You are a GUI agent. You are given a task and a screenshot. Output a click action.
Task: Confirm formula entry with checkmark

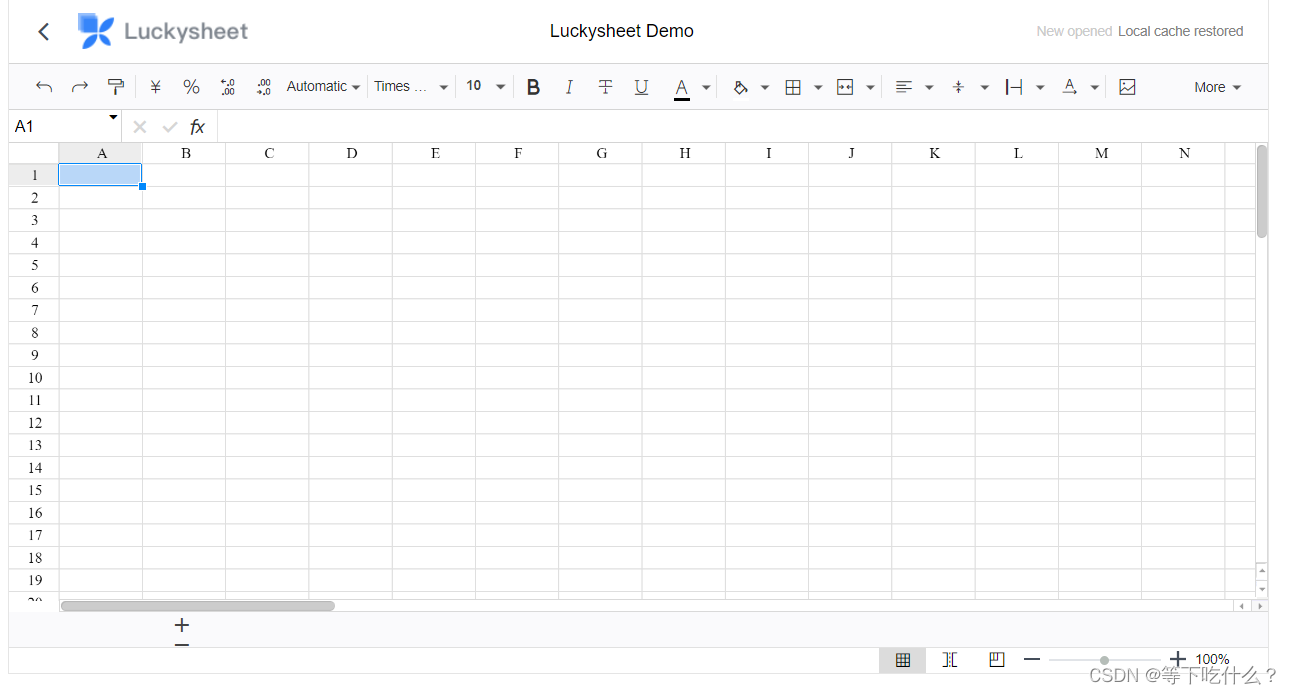pos(169,127)
